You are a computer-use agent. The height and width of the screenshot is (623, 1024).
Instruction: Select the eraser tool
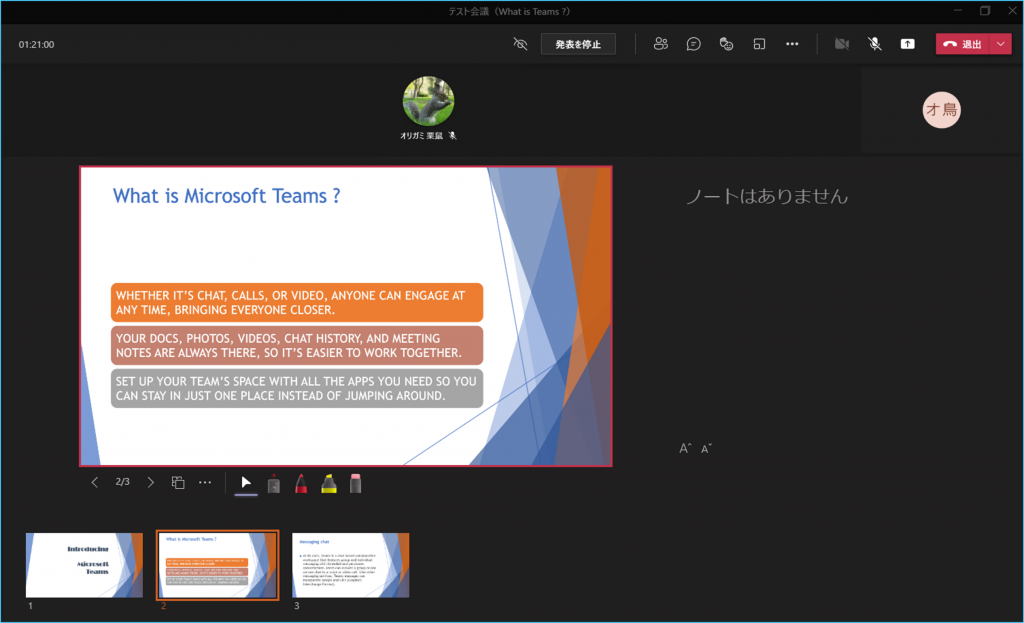tap(355, 483)
